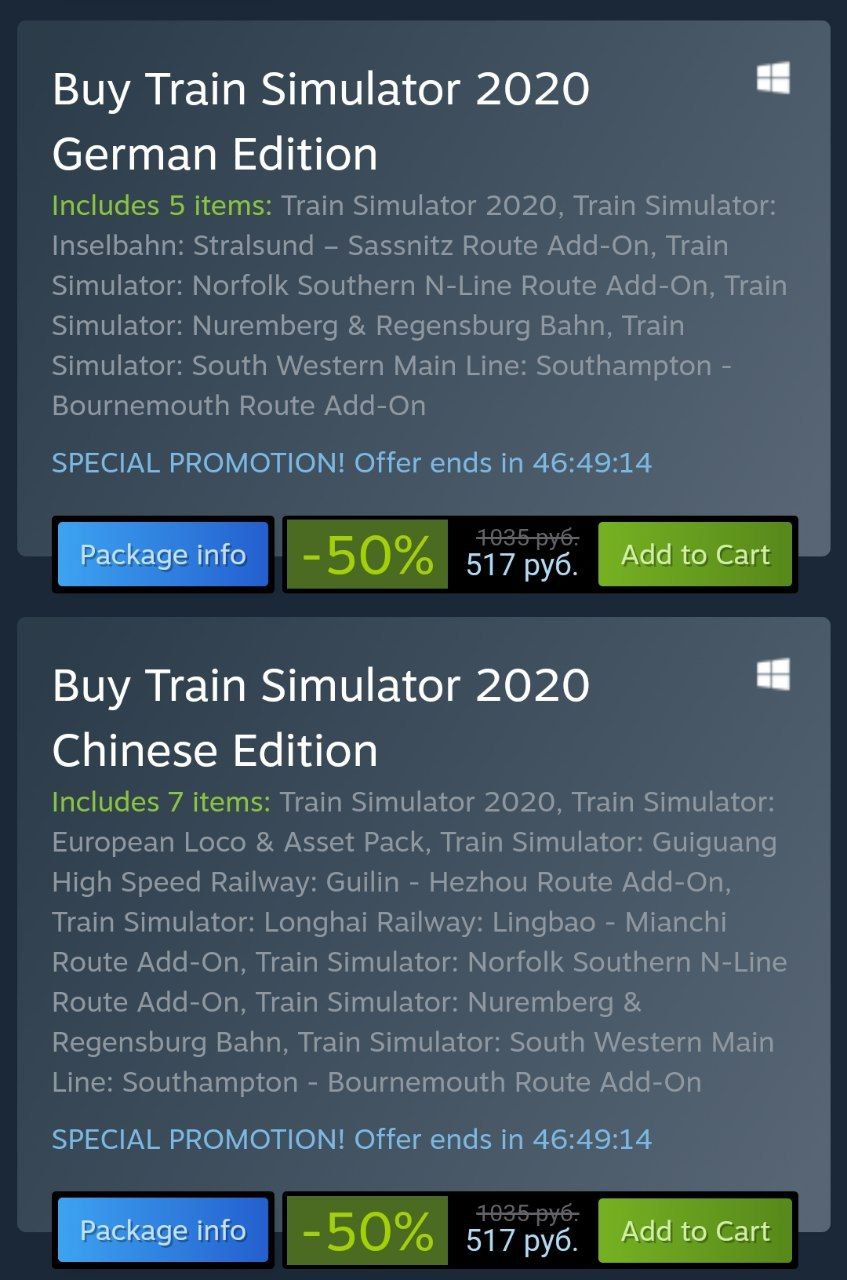The width and height of the screenshot is (847, 1280).
Task: Click the Chinese Edition special promotion countdown text
Action: (352, 1139)
